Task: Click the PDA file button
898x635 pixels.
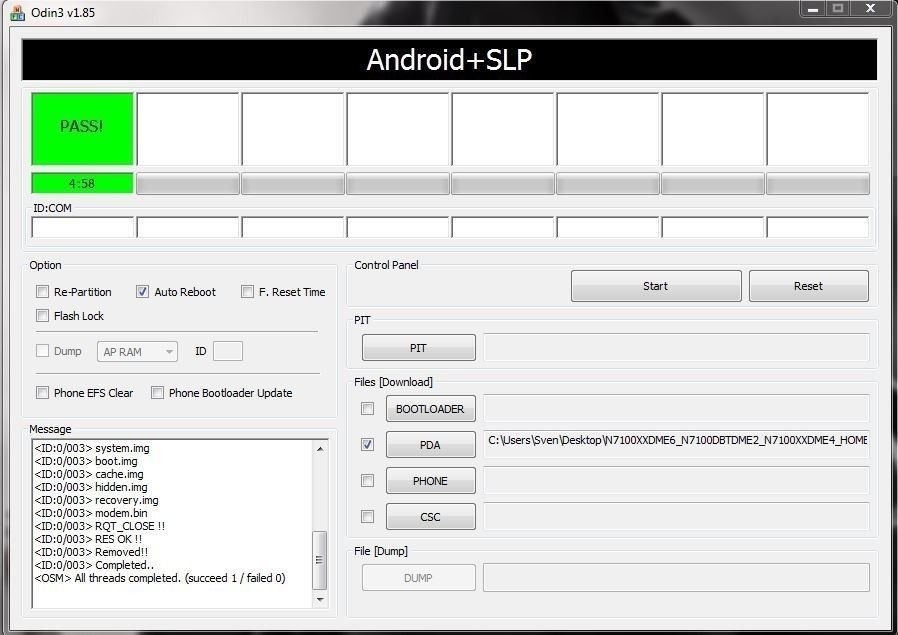Action: [431, 445]
